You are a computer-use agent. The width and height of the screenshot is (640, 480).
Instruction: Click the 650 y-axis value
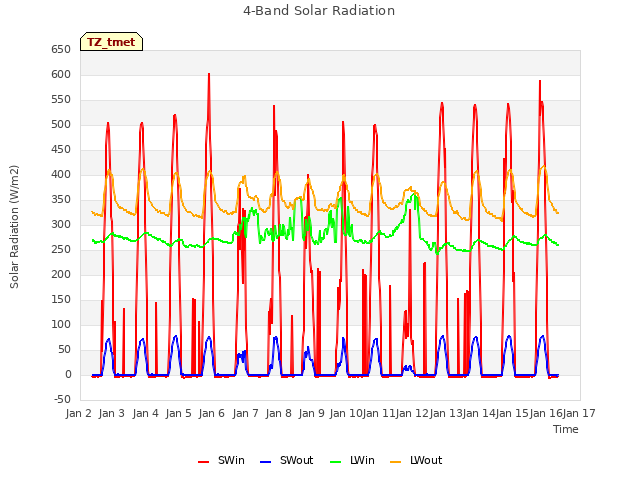(x=61, y=50)
